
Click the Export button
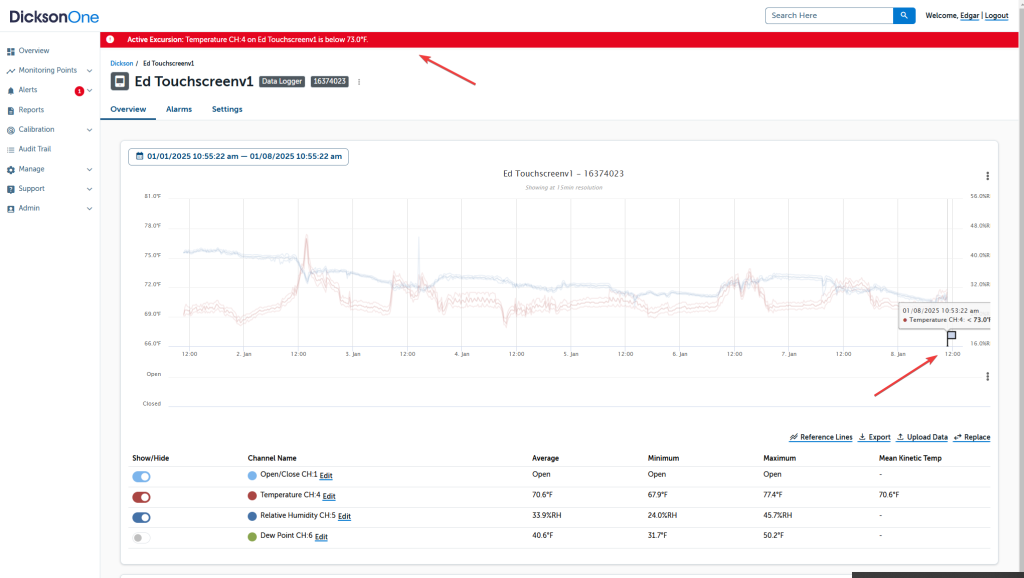[x=874, y=437]
